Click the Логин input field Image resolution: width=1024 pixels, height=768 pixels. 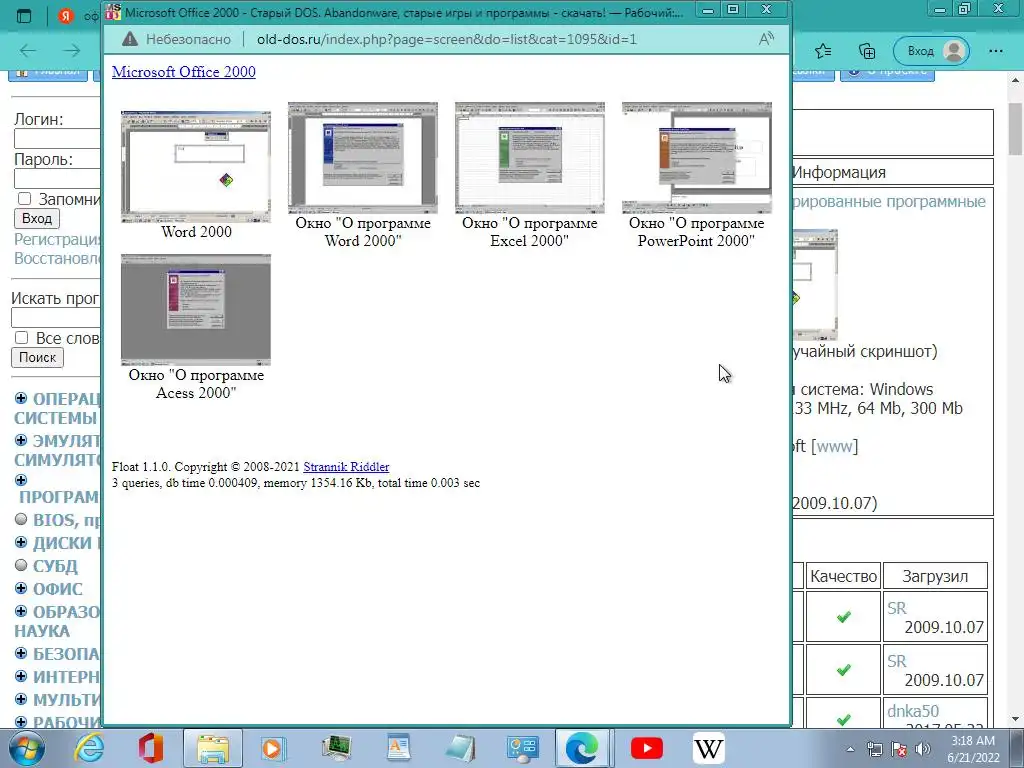click(57, 138)
